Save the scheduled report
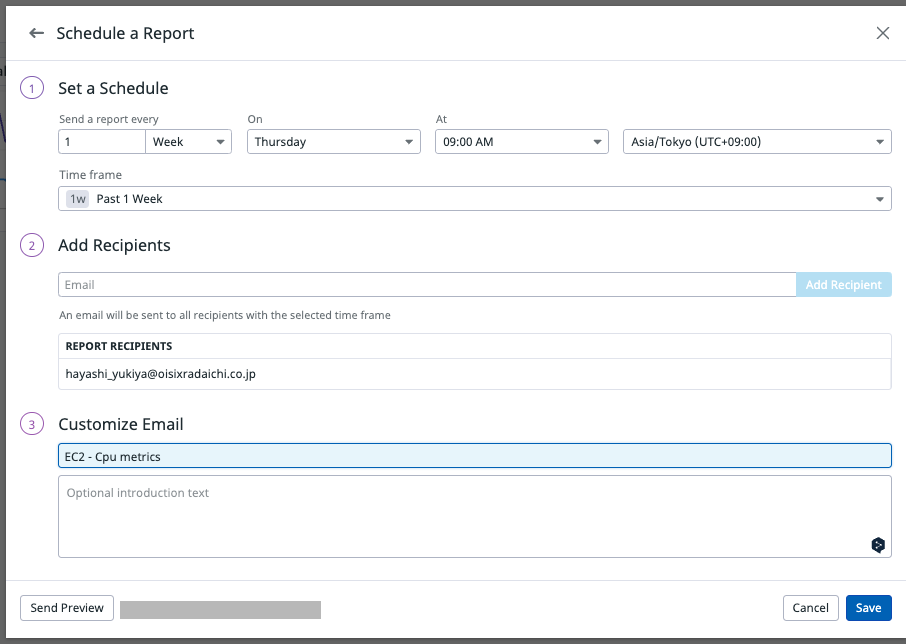 click(x=868, y=608)
